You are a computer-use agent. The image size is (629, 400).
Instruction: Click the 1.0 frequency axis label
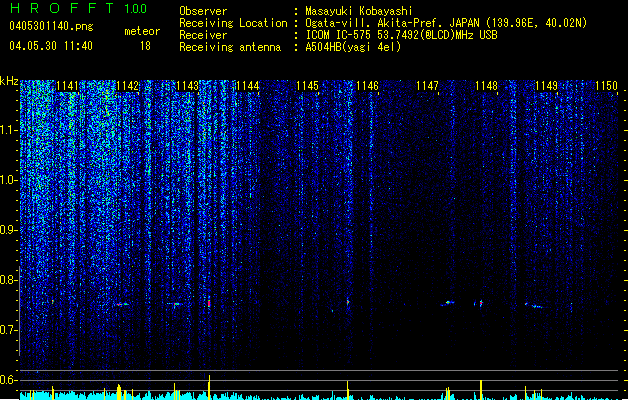click(x=9, y=180)
